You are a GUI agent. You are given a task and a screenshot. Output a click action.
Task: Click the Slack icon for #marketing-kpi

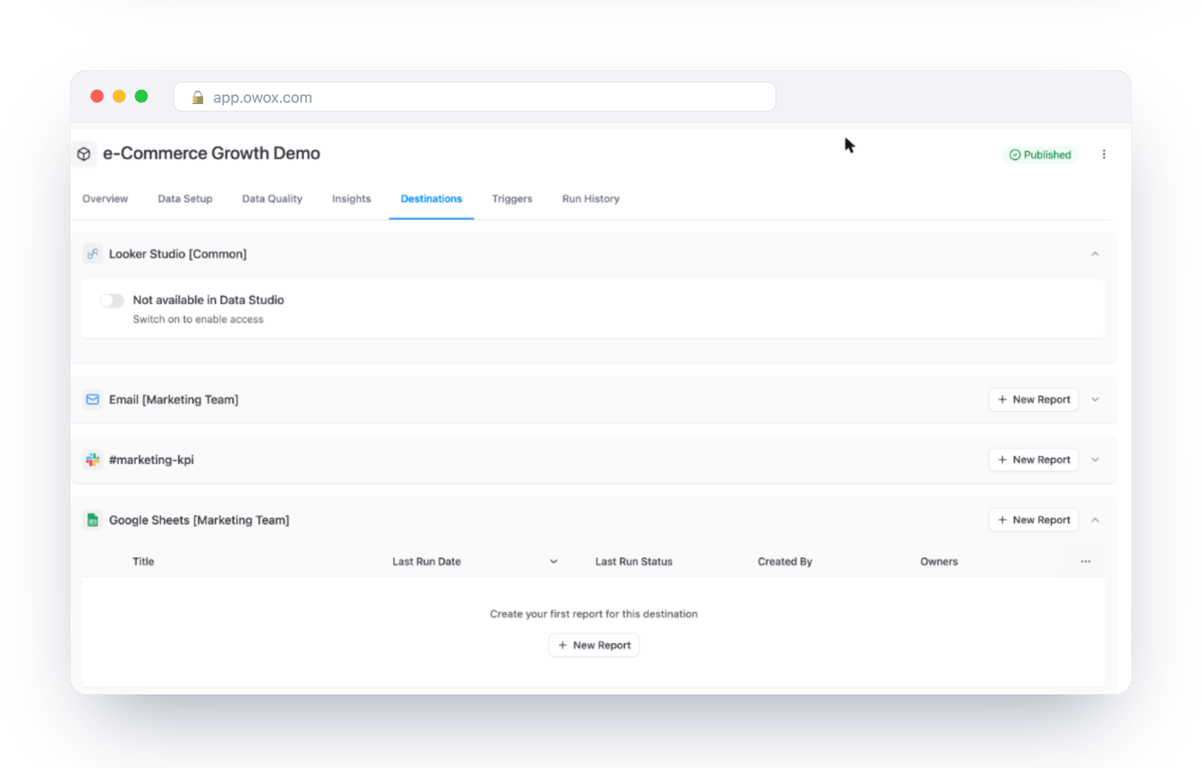pyautogui.click(x=92, y=460)
